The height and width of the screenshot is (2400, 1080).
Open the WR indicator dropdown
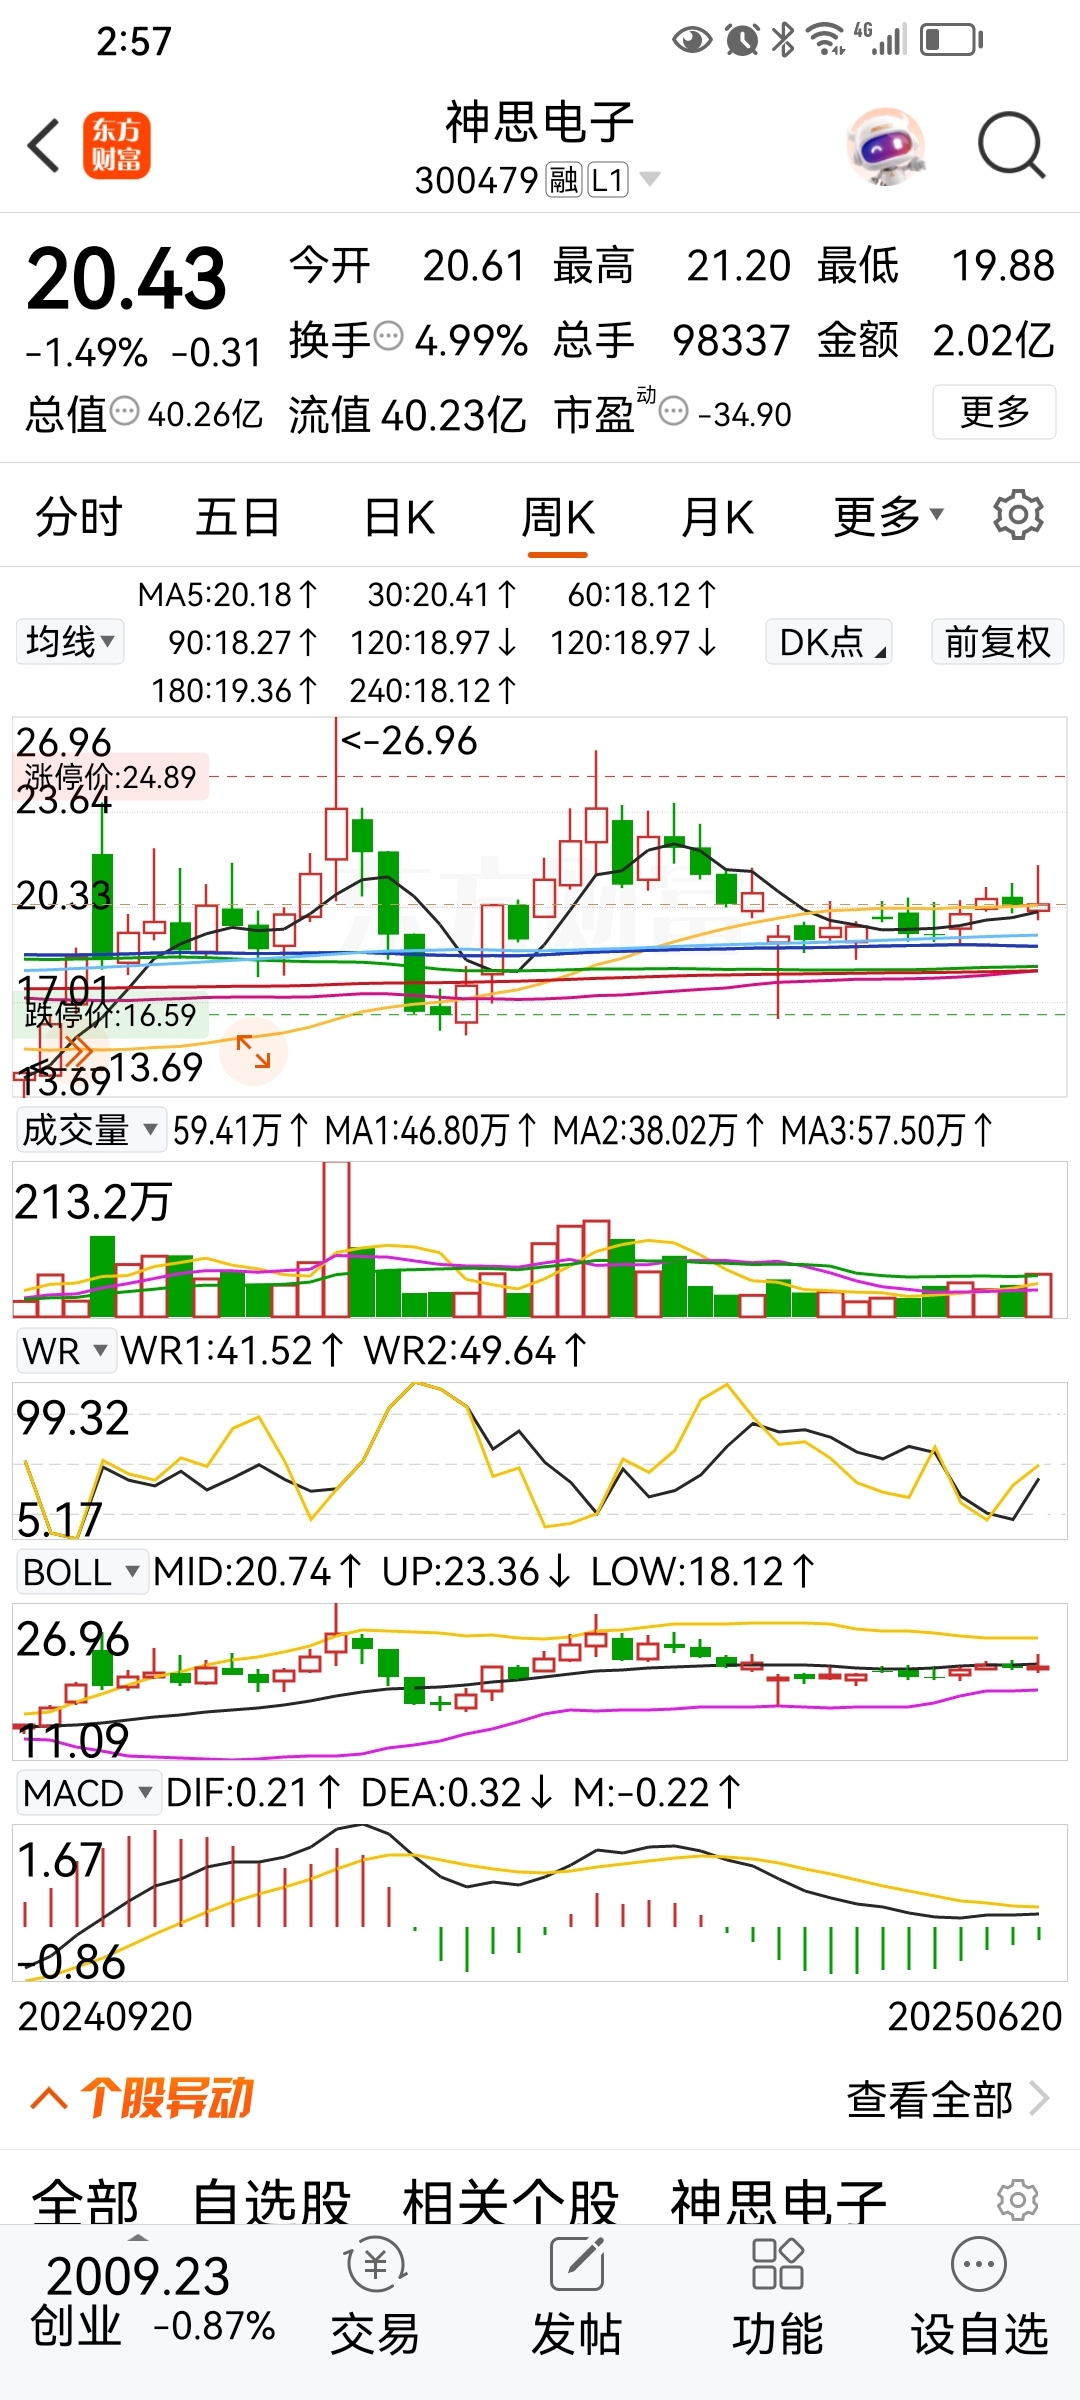65,1350
